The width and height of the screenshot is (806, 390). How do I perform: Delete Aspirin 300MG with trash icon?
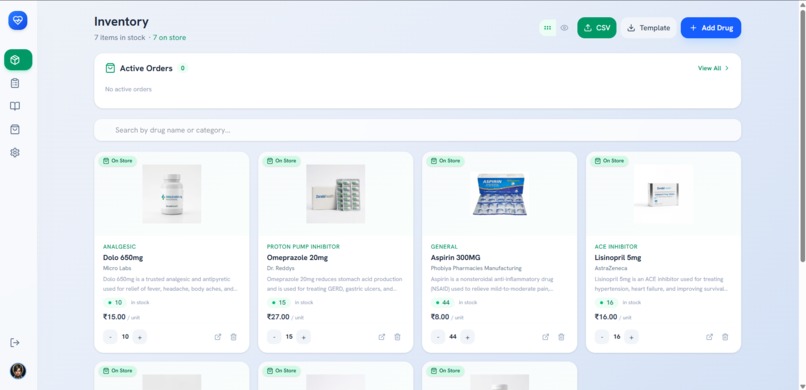tap(561, 337)
